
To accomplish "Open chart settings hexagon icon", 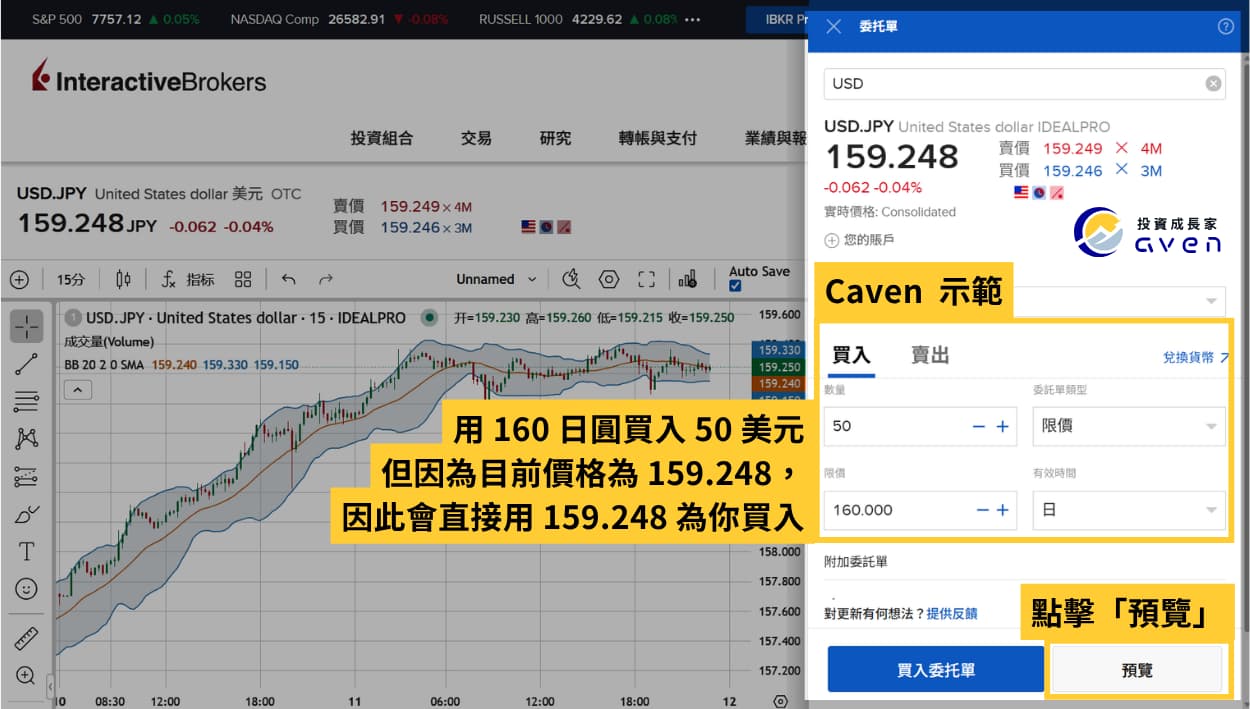I will tap(609, 280).
